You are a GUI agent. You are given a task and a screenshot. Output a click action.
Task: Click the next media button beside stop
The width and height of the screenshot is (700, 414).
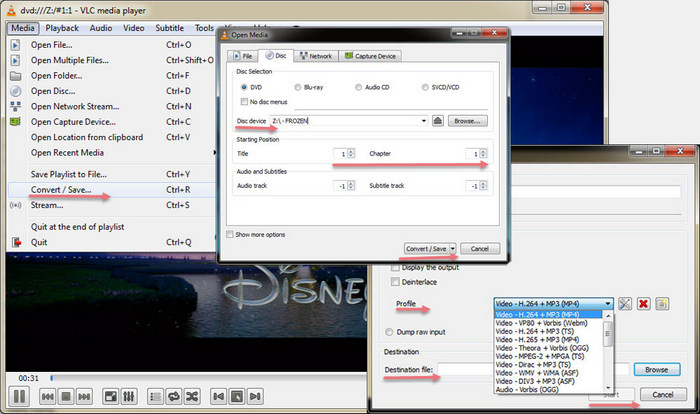pos(84,396)
